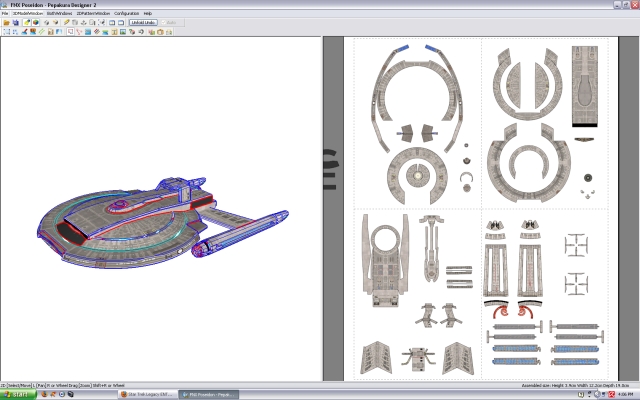Click the insert image picture icon

point(123,31)
